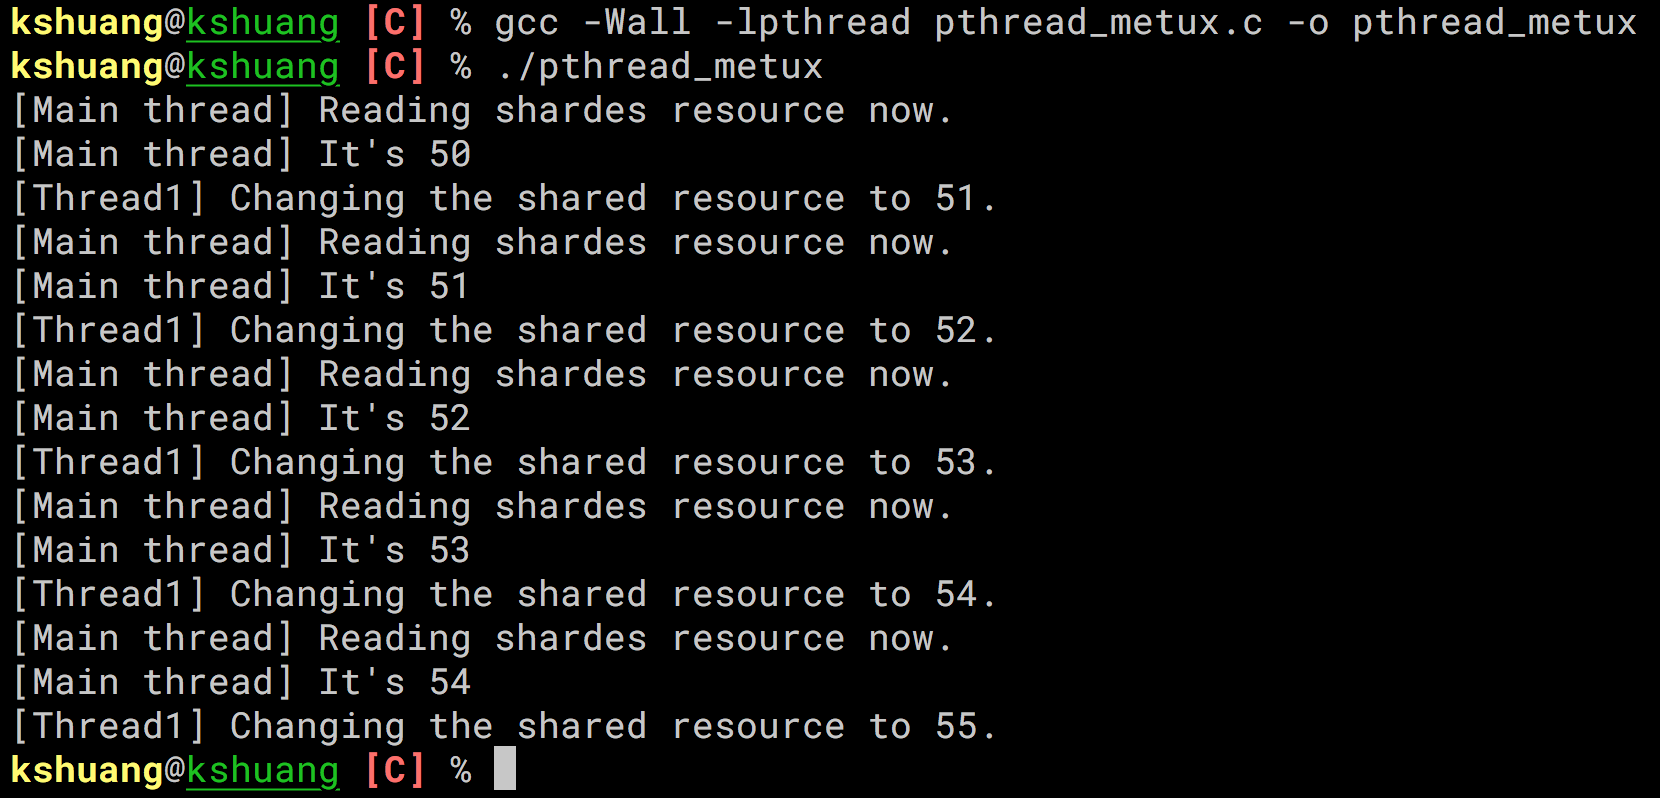This screenshot has height=798, width=1660.
Task: Click the terminal cursor block at the last prompt
Action: [x=505, y=769]
